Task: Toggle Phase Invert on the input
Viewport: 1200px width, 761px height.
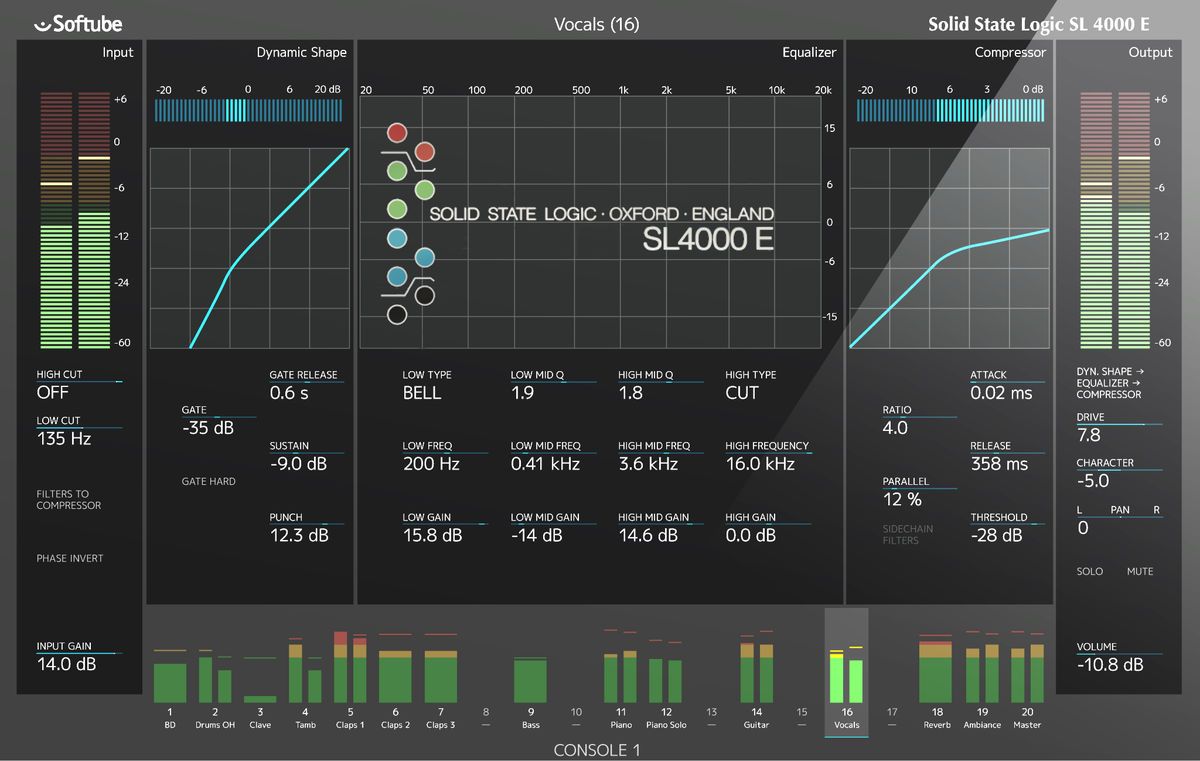Action: pyautogui.click(x=70, y=558)
